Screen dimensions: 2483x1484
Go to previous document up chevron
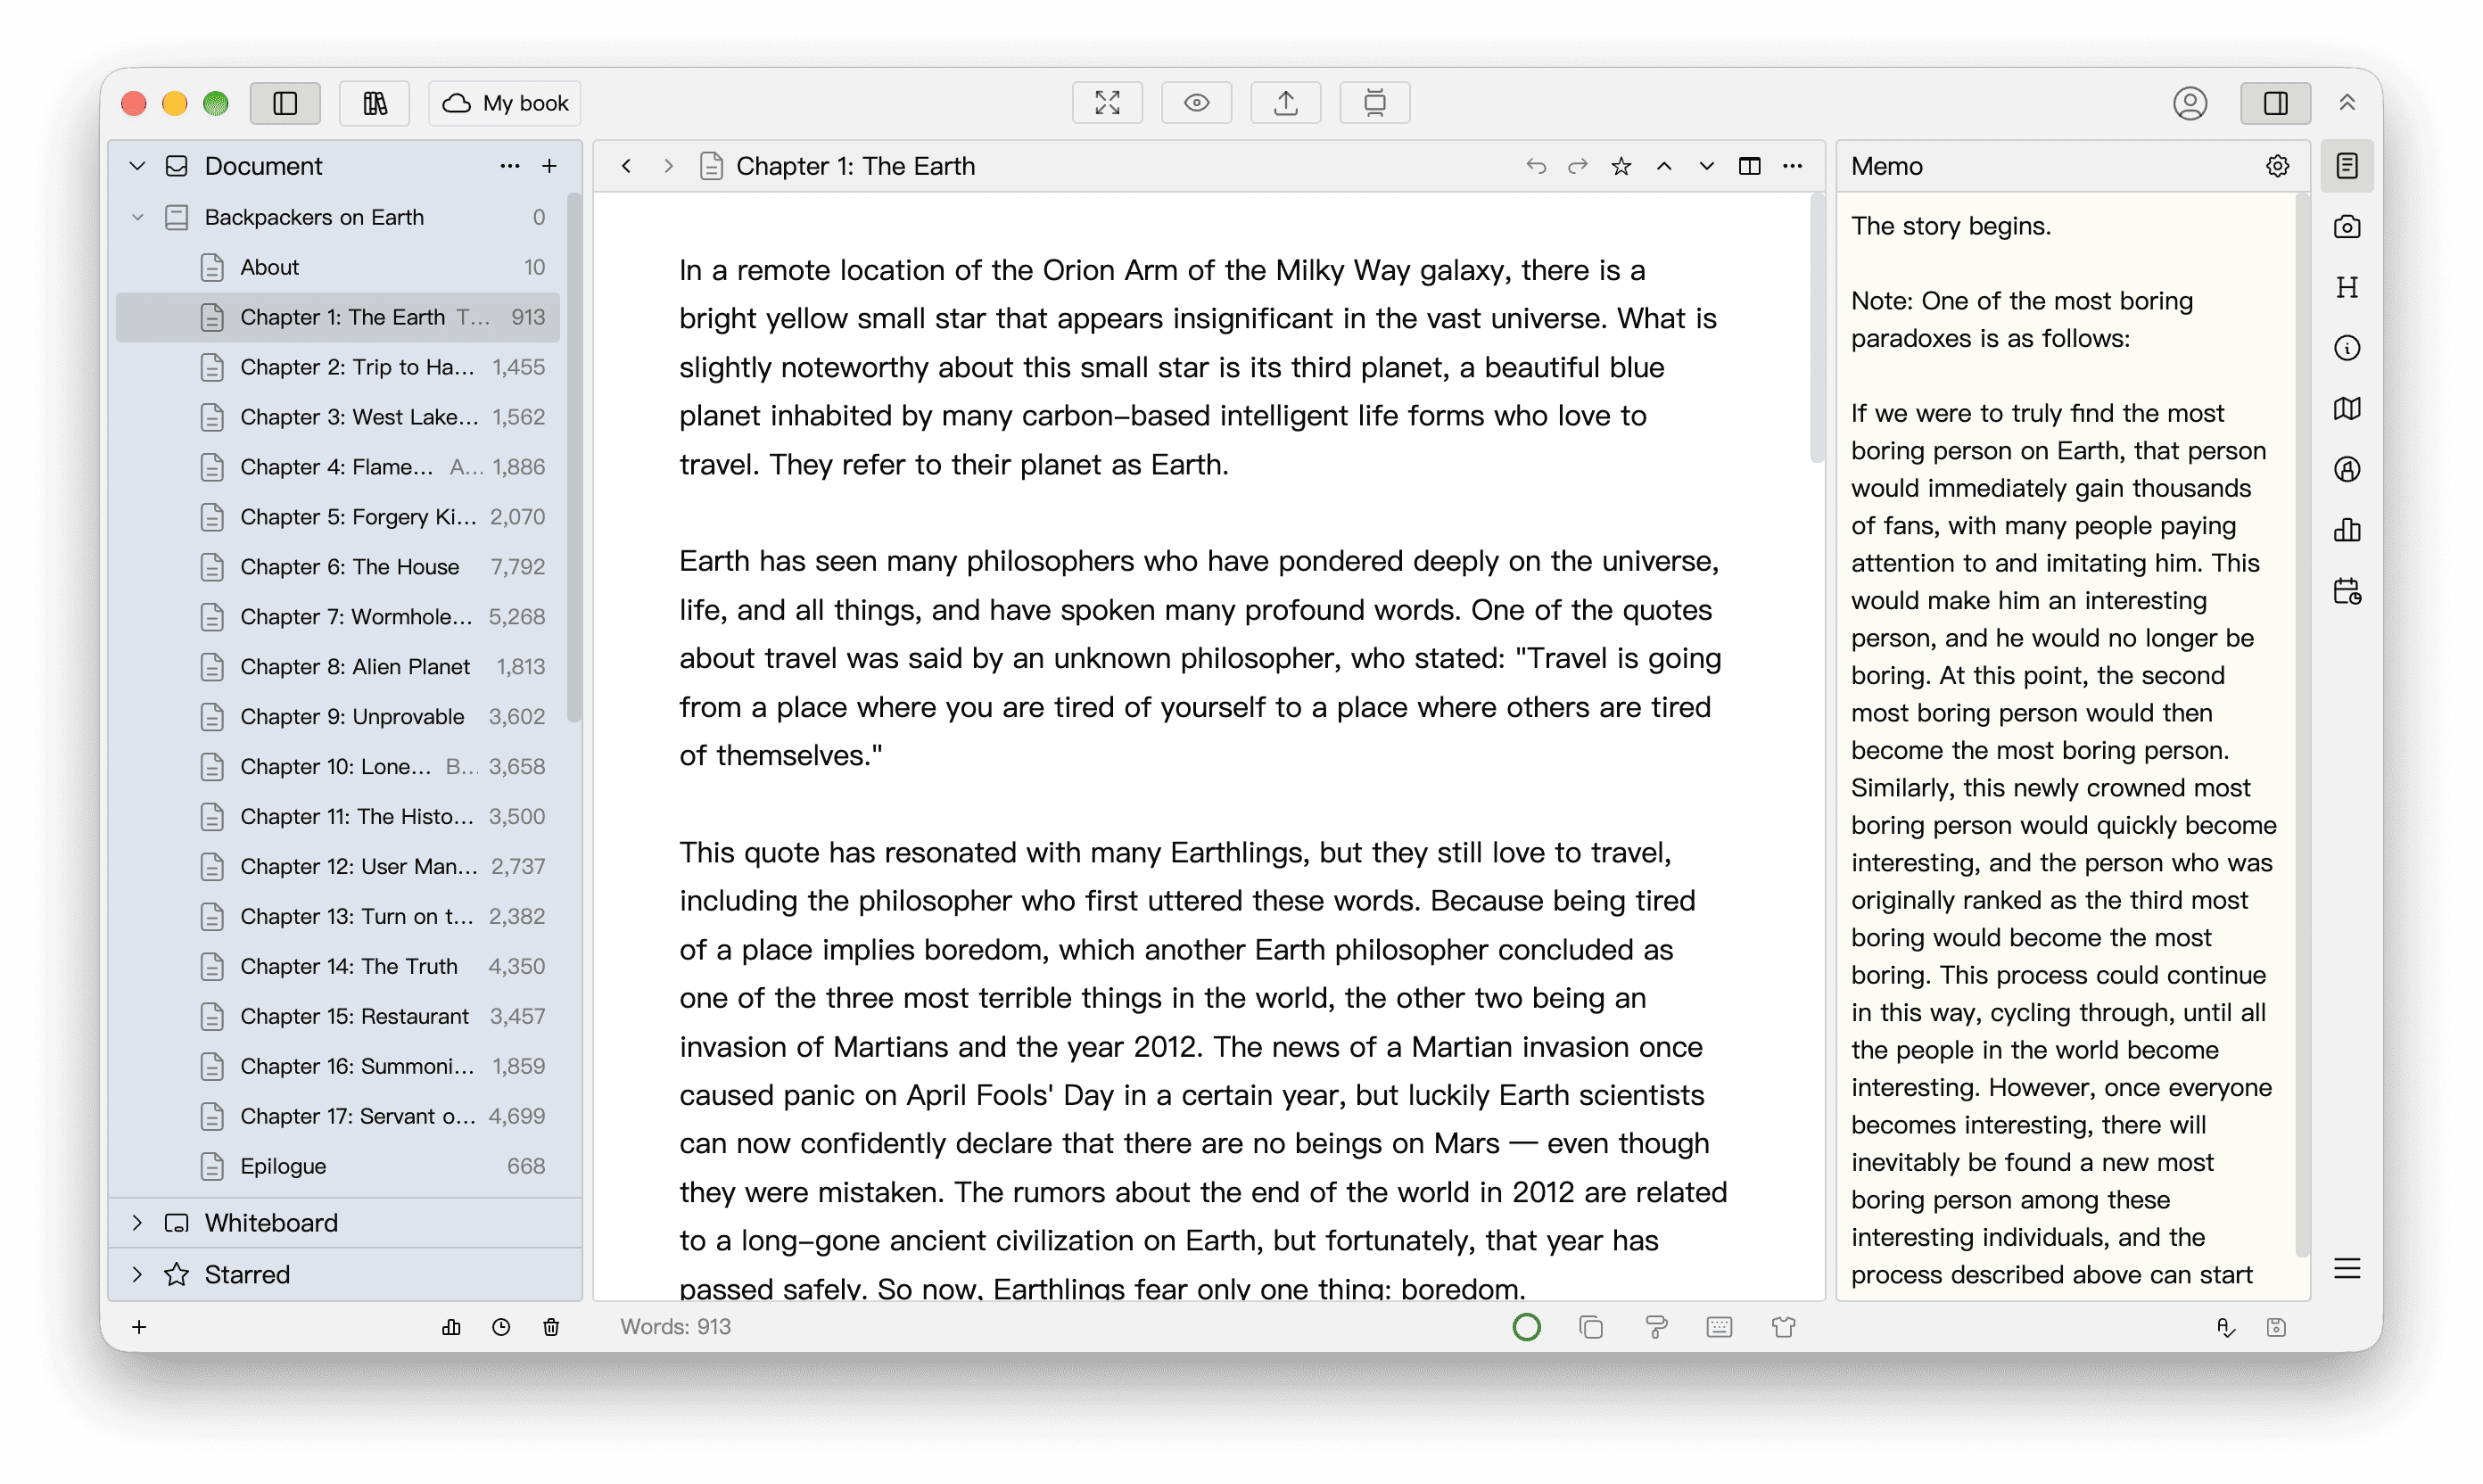(1664, 166)
